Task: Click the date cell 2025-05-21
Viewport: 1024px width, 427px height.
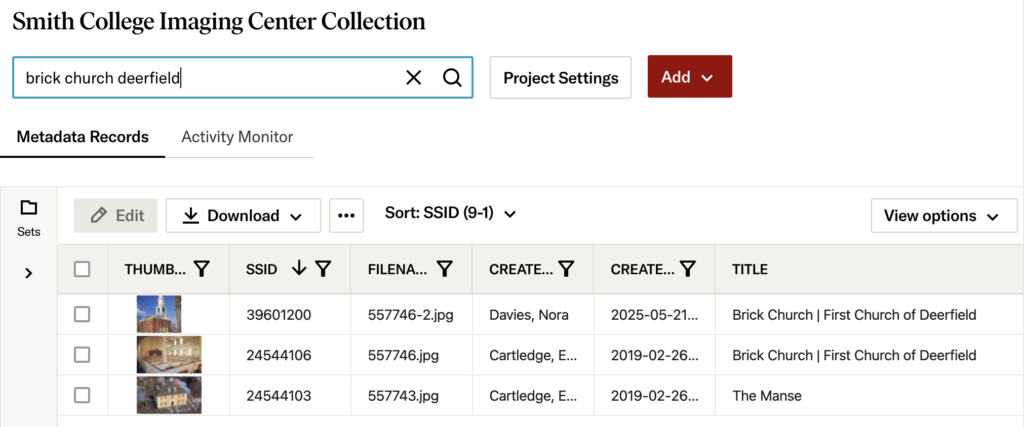Action: 654,315
